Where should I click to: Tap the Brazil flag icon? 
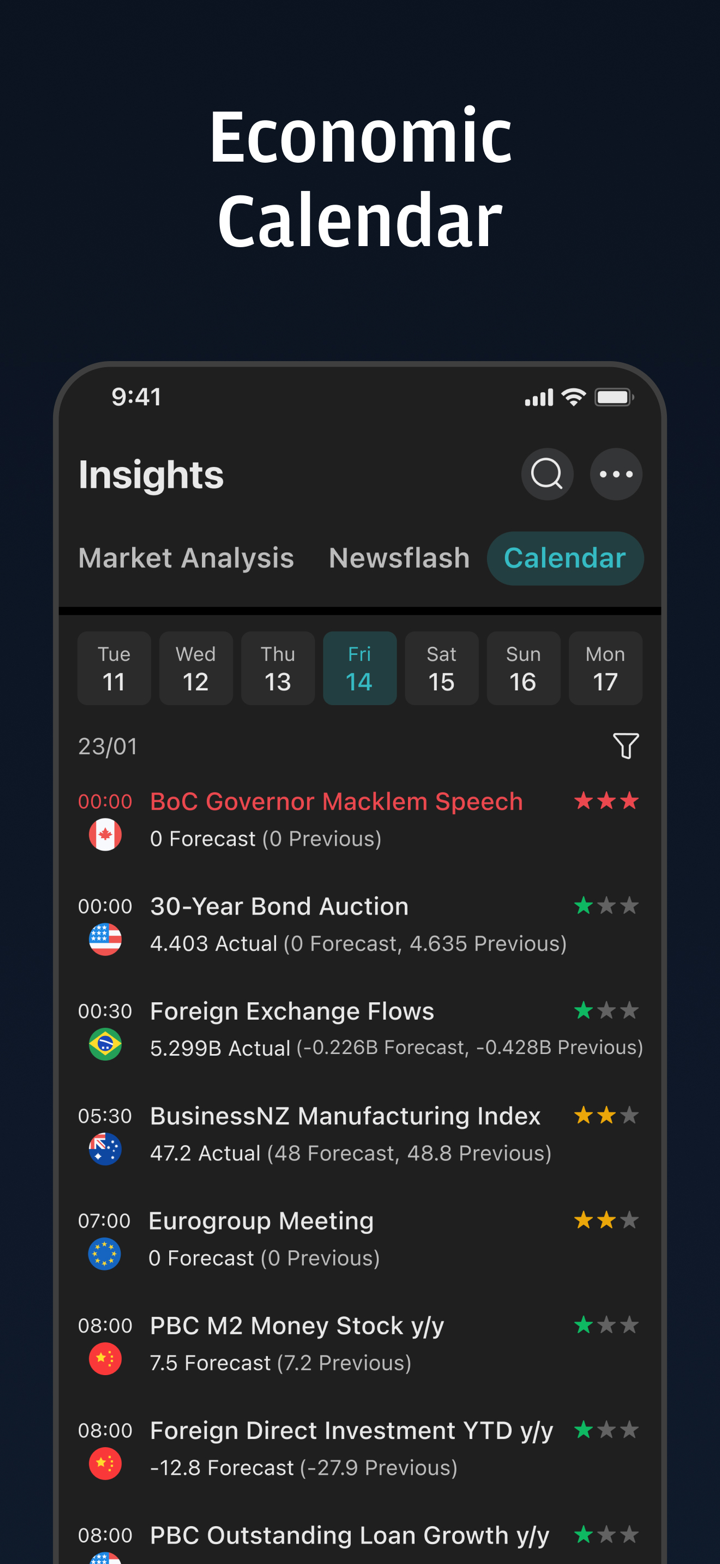click(105, 1045)
